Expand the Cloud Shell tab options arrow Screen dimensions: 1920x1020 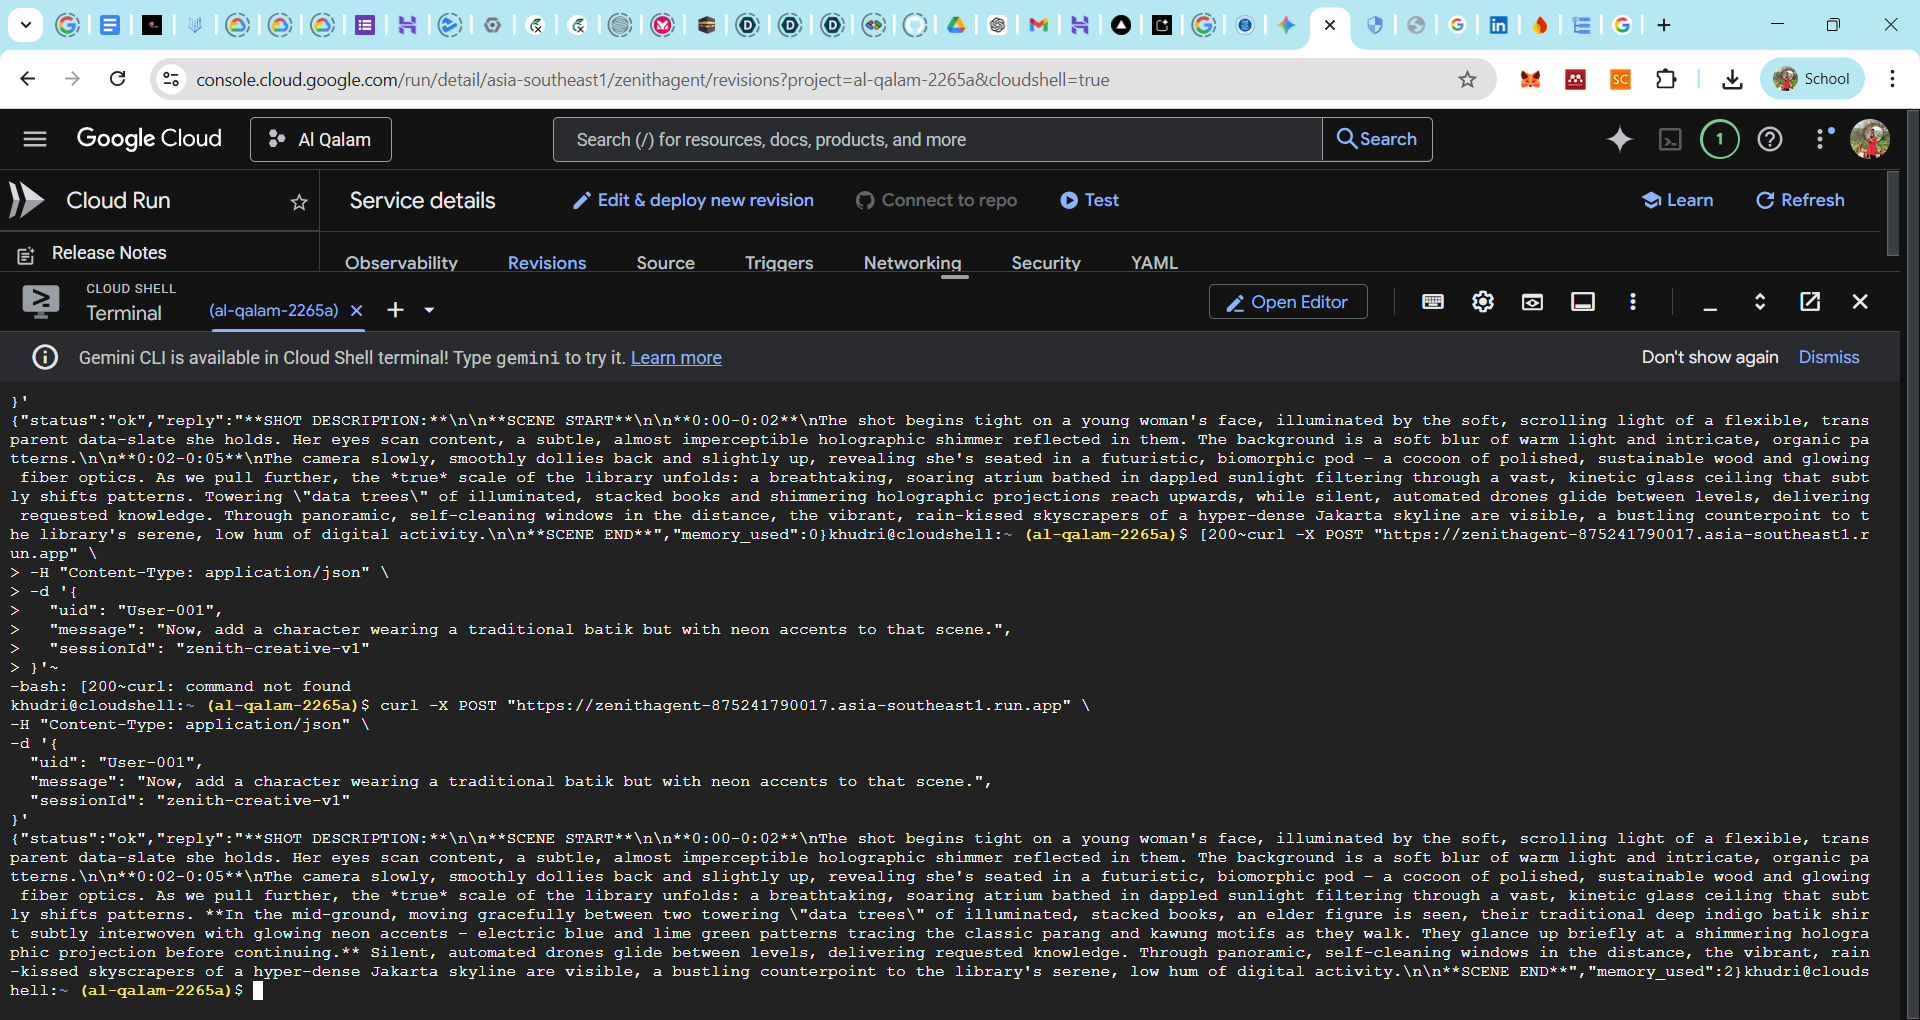[429, 310]
